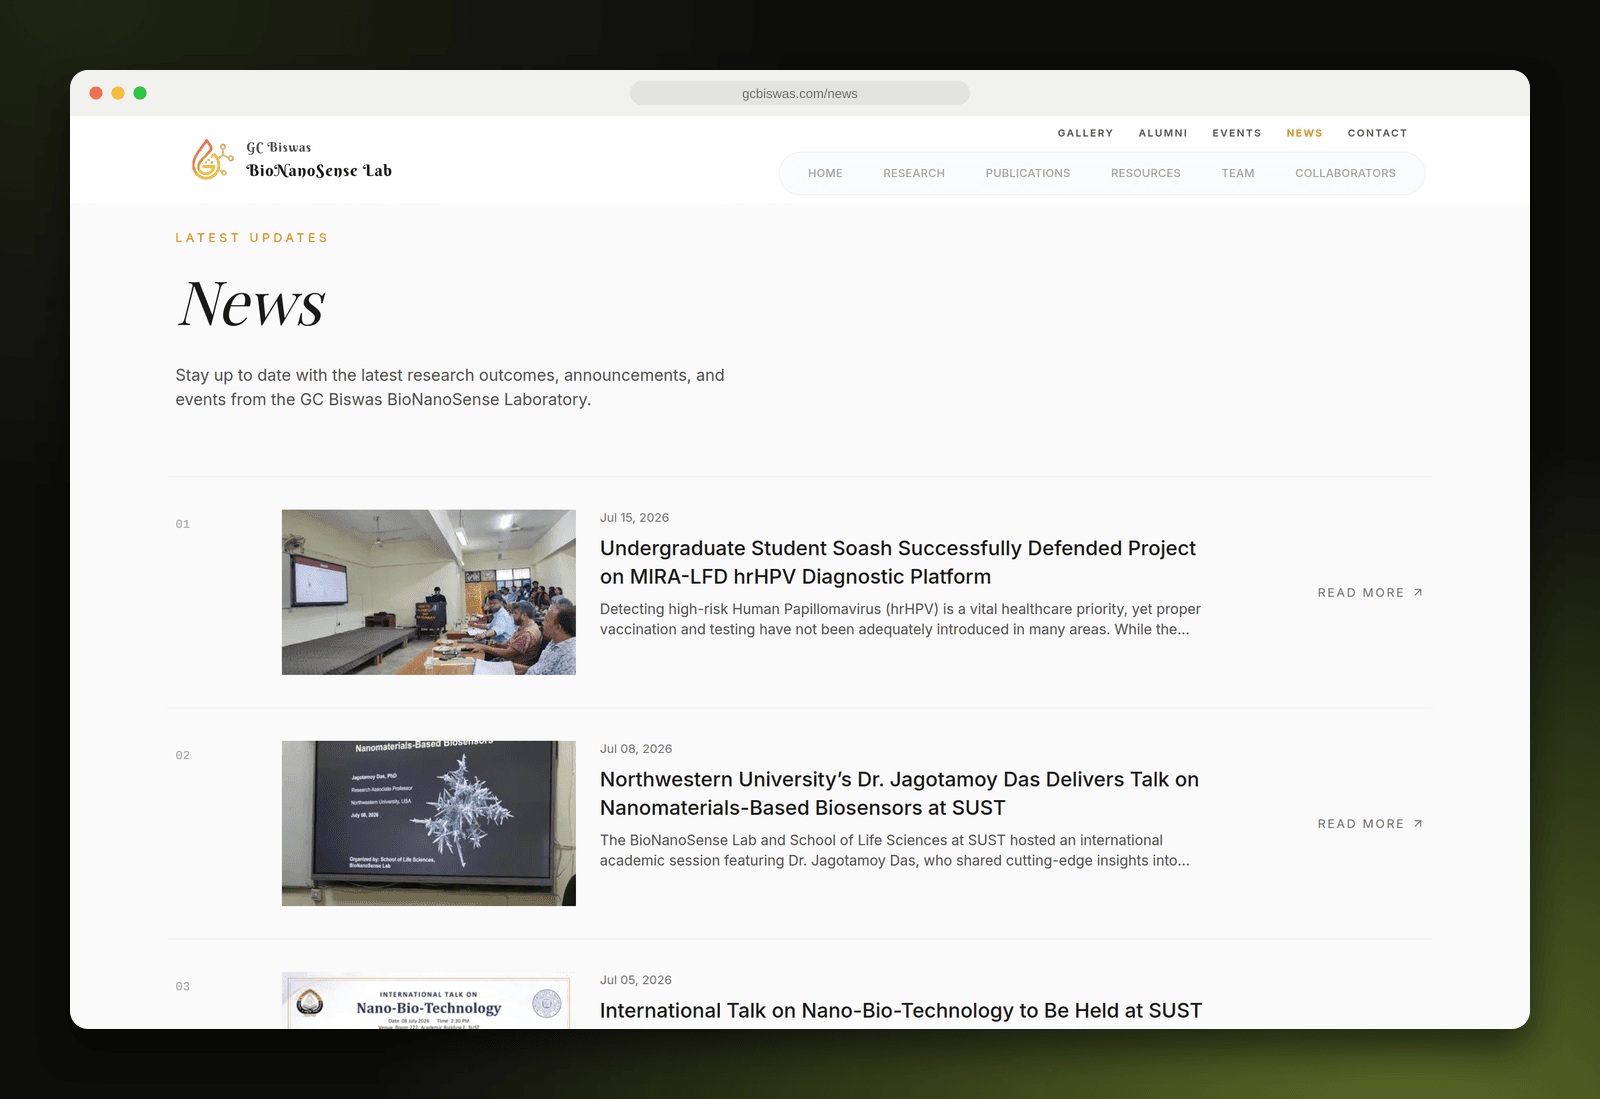The height and width of the screenshot is (1099, 1600).
Task: Click the arrow icon beside first Read More
Action: tap(1418, 593)
